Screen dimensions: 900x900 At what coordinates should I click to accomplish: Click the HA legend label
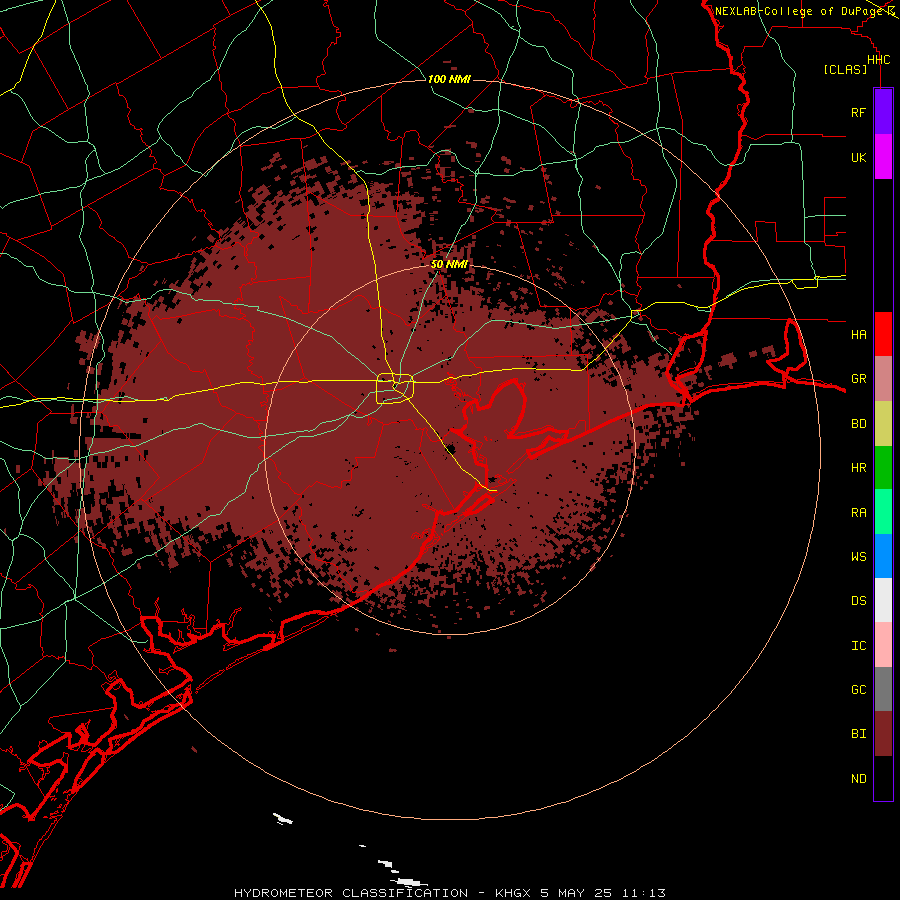(858, 334)
